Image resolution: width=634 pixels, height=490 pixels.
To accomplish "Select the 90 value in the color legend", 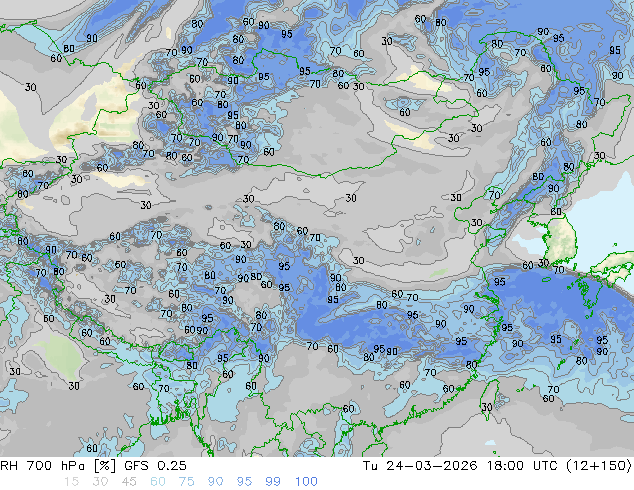I will point(215,482).
